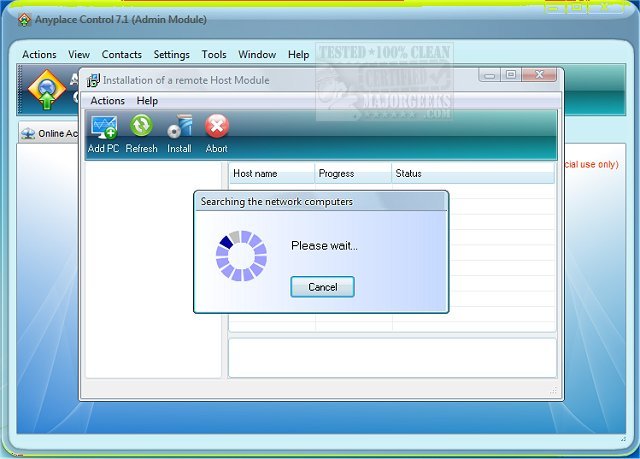The image size is (640, 459).
Task: Click the Anyplace Control title bar app icon
Action: pos(24,20)
